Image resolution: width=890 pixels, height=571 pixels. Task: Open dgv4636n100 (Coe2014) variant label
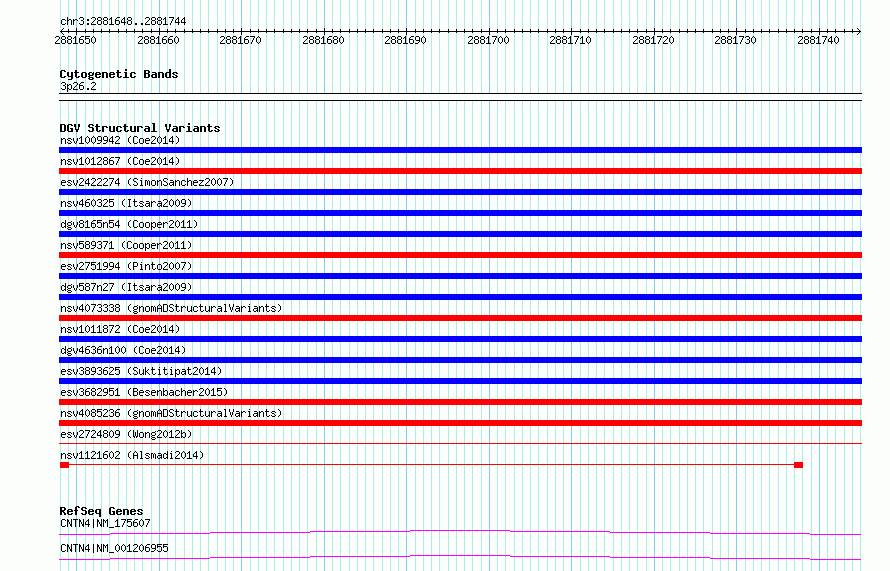pos(123,350)
